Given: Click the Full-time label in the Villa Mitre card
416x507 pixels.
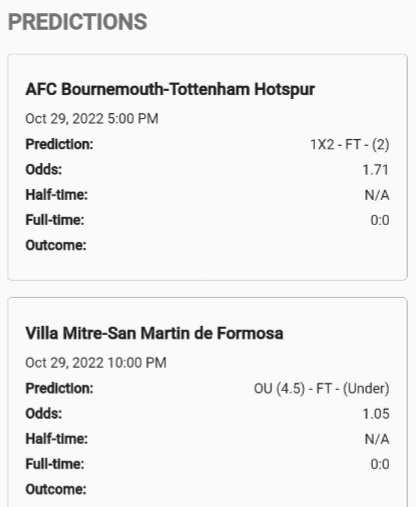Looking at the screenshot, I should point(55,464).
